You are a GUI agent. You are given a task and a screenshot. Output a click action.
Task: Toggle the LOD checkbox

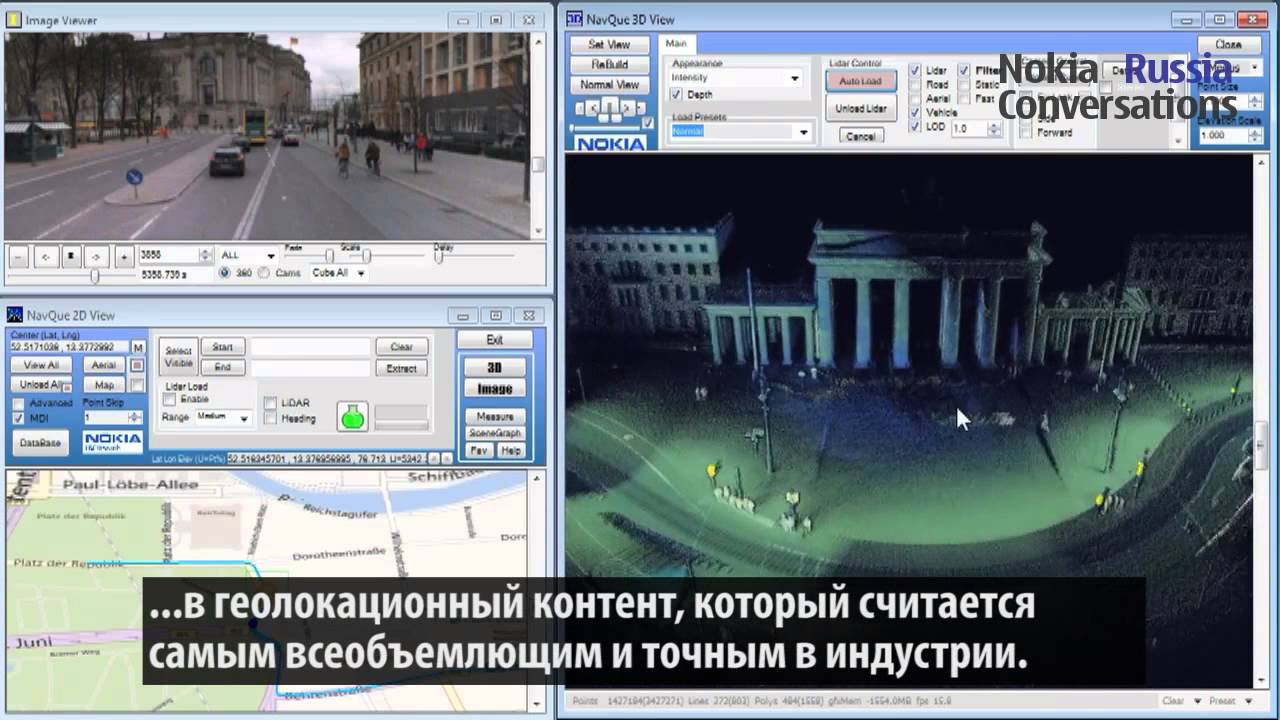915,127
